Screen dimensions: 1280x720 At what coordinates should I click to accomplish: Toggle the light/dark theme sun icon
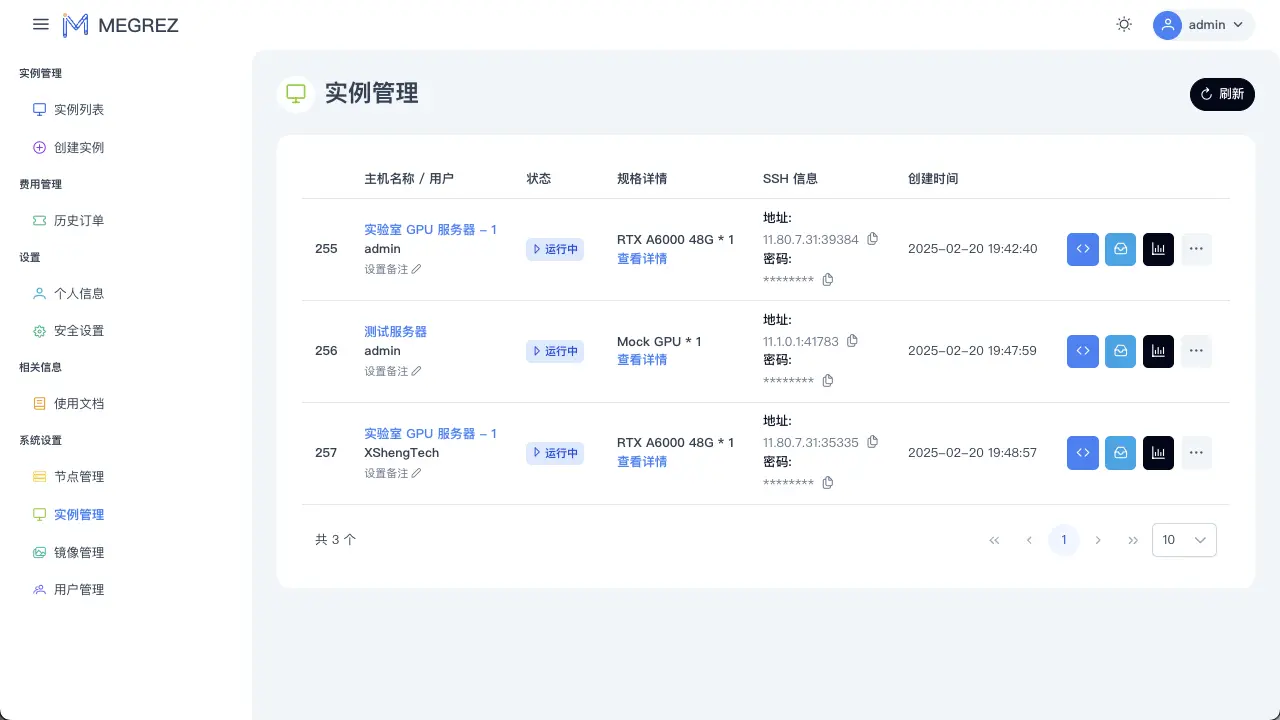(x=1124, y=25)
